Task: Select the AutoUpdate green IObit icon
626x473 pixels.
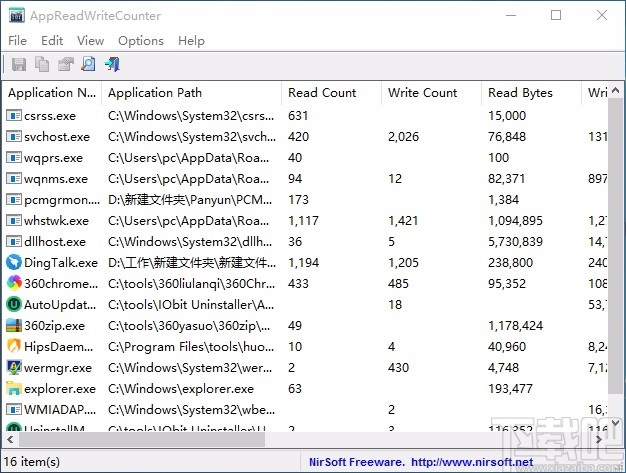Action: (14, 305)
